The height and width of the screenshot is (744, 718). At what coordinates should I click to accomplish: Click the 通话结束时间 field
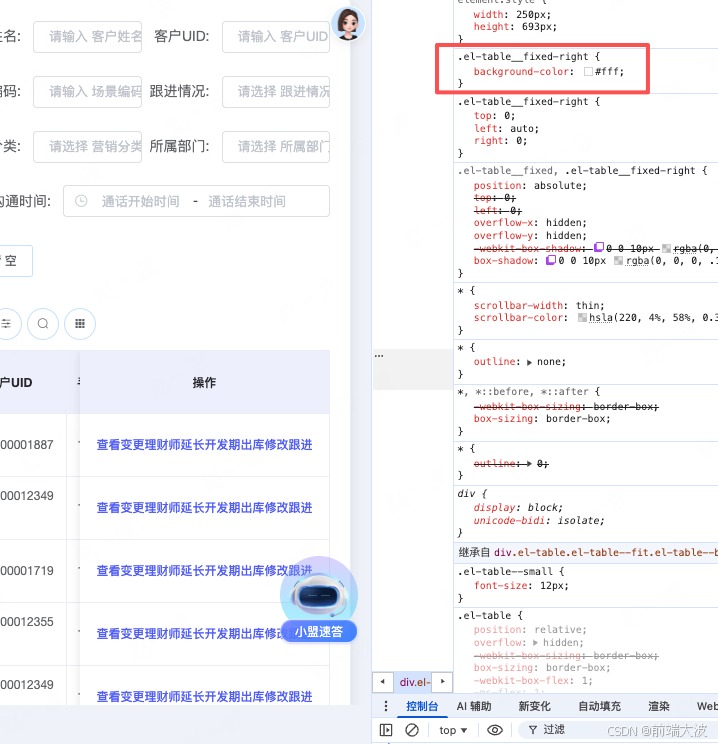247,201
